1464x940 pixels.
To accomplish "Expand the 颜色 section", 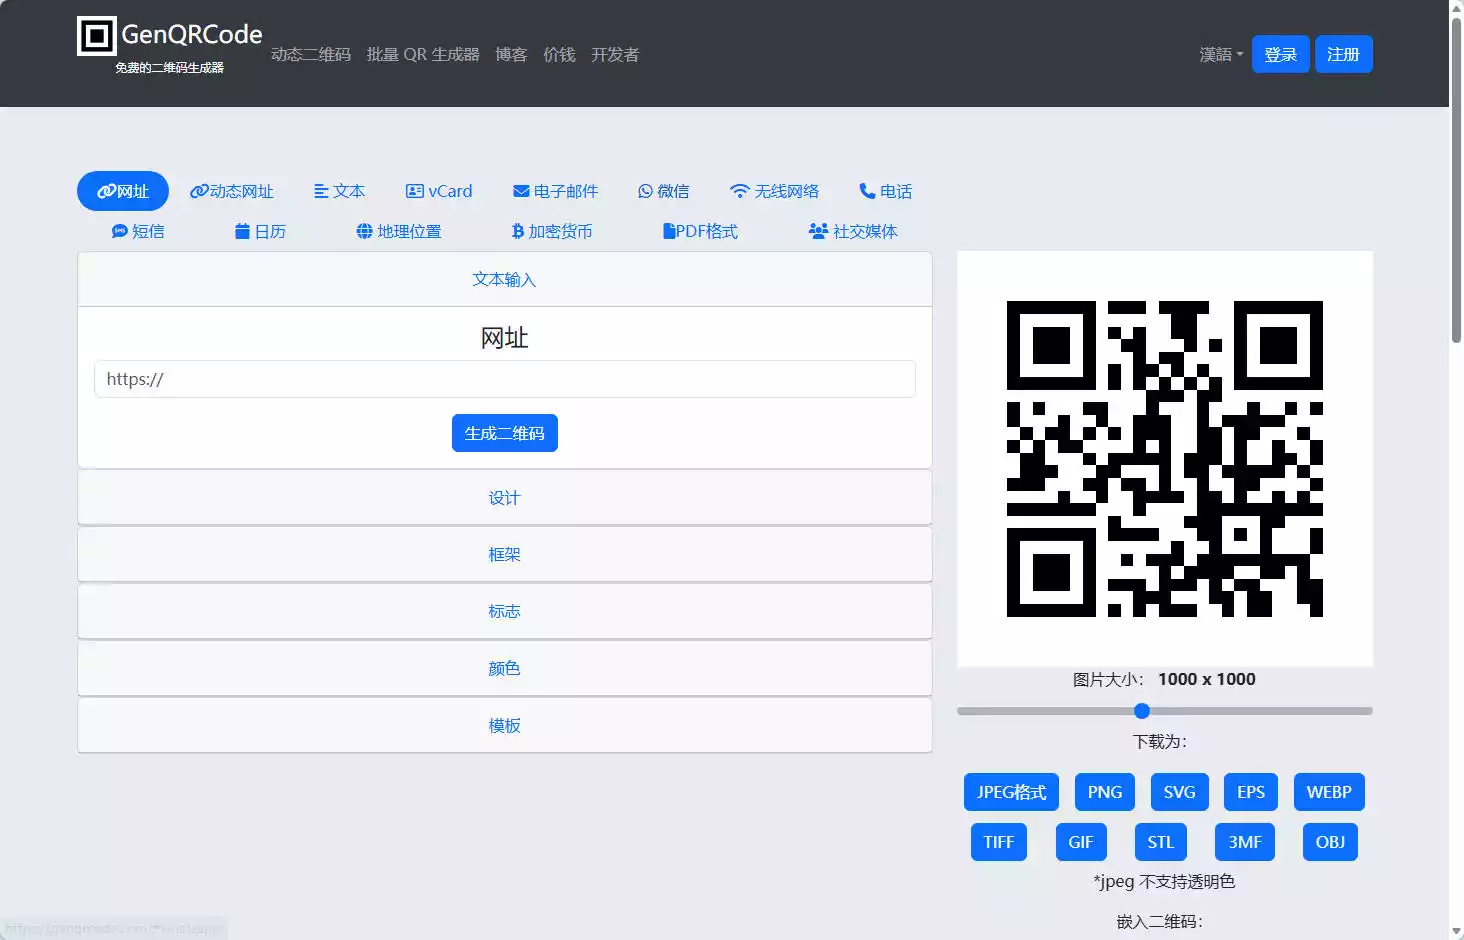I will point(504,668).
